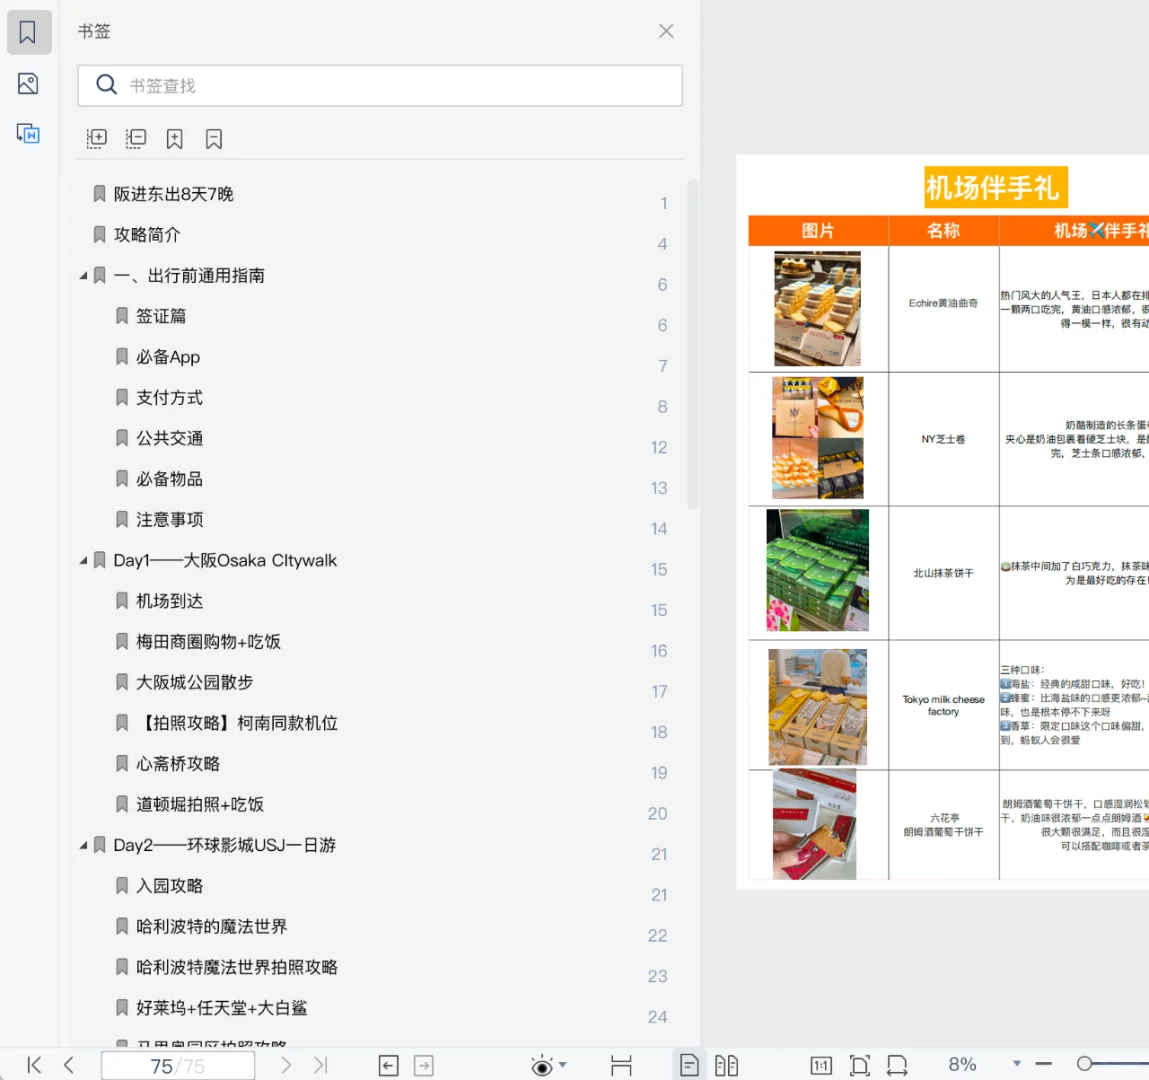Go to 注意事项 bookmark
1149x1080 pixels.
coord(169,519)
